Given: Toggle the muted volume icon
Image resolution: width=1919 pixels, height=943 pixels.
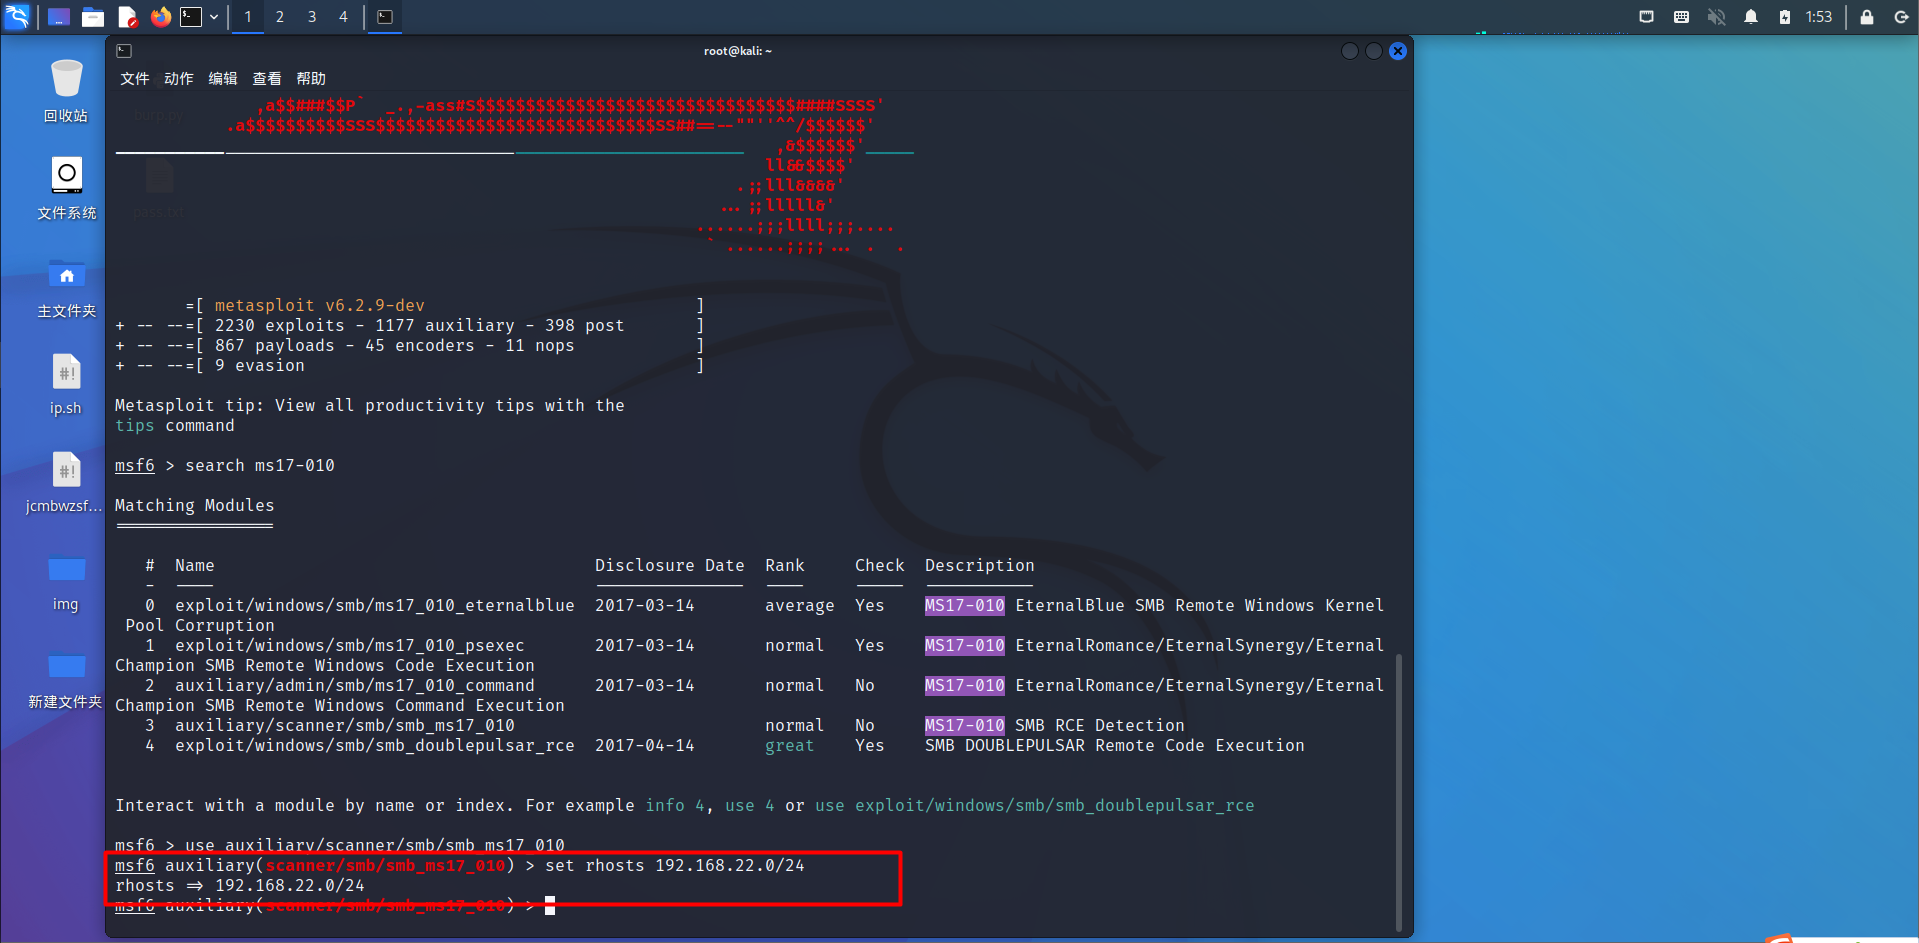Looking at the screenshot, I should [x=1716, y=17].
